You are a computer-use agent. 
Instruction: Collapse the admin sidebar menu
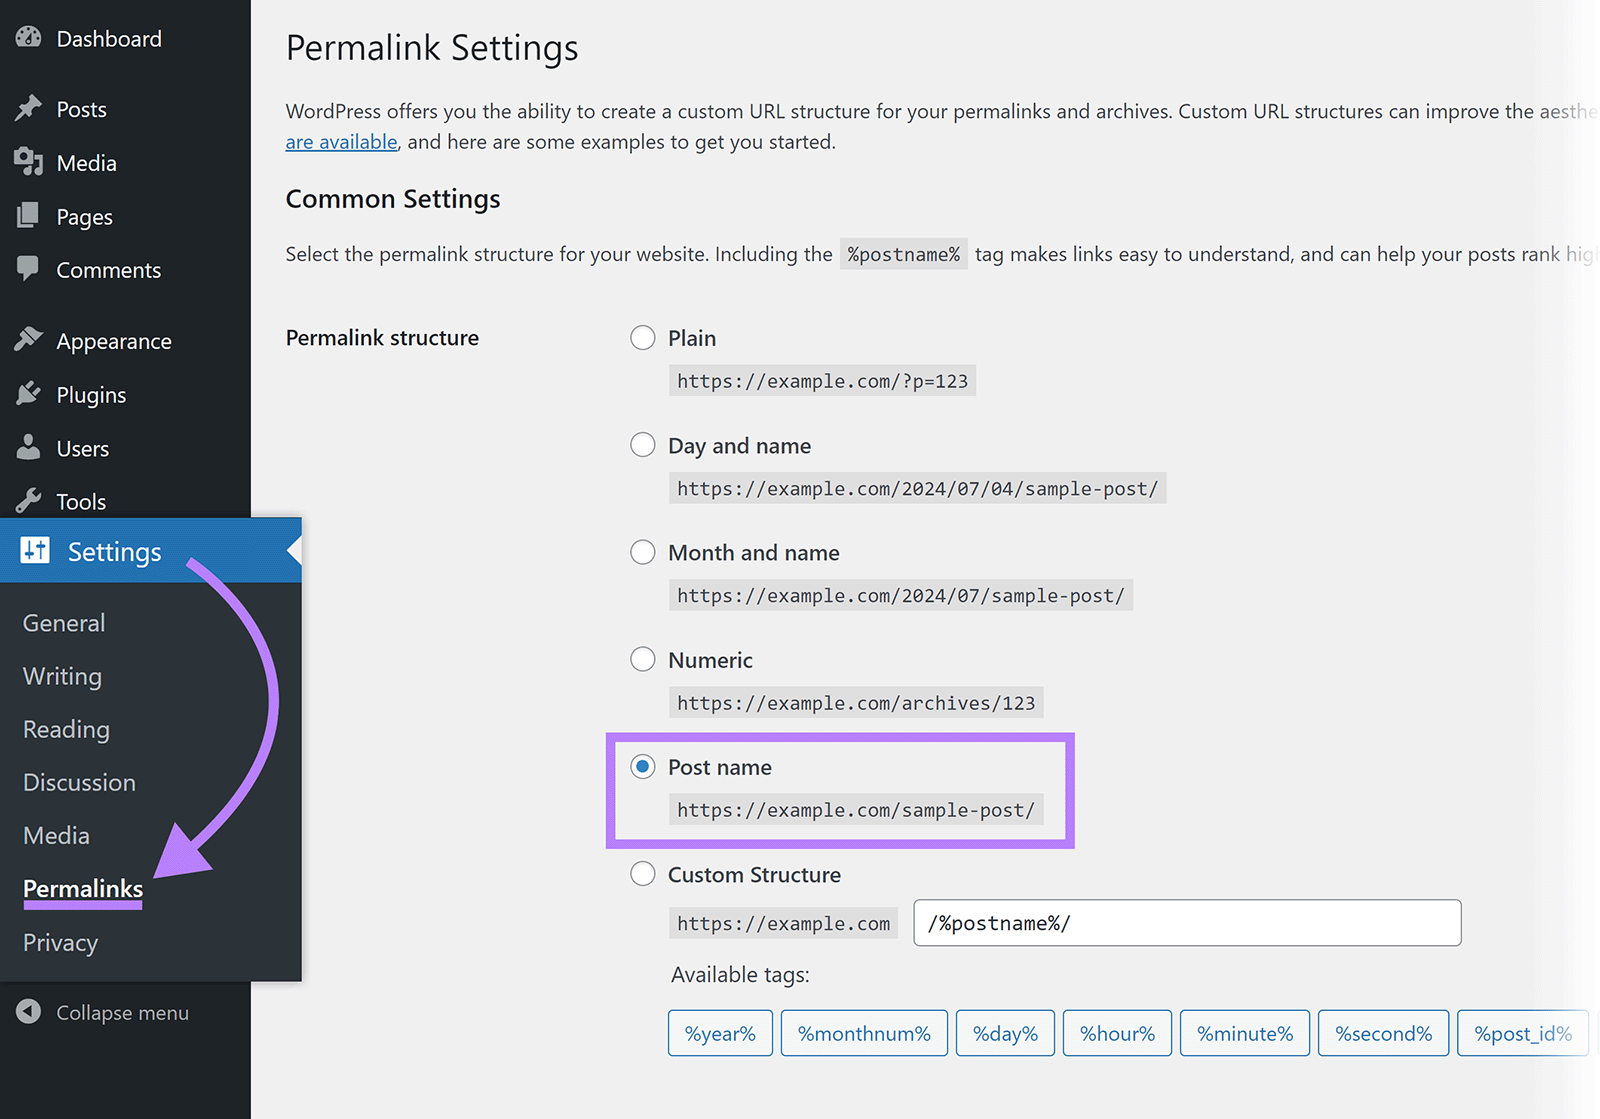click(x=122, y=1012)
